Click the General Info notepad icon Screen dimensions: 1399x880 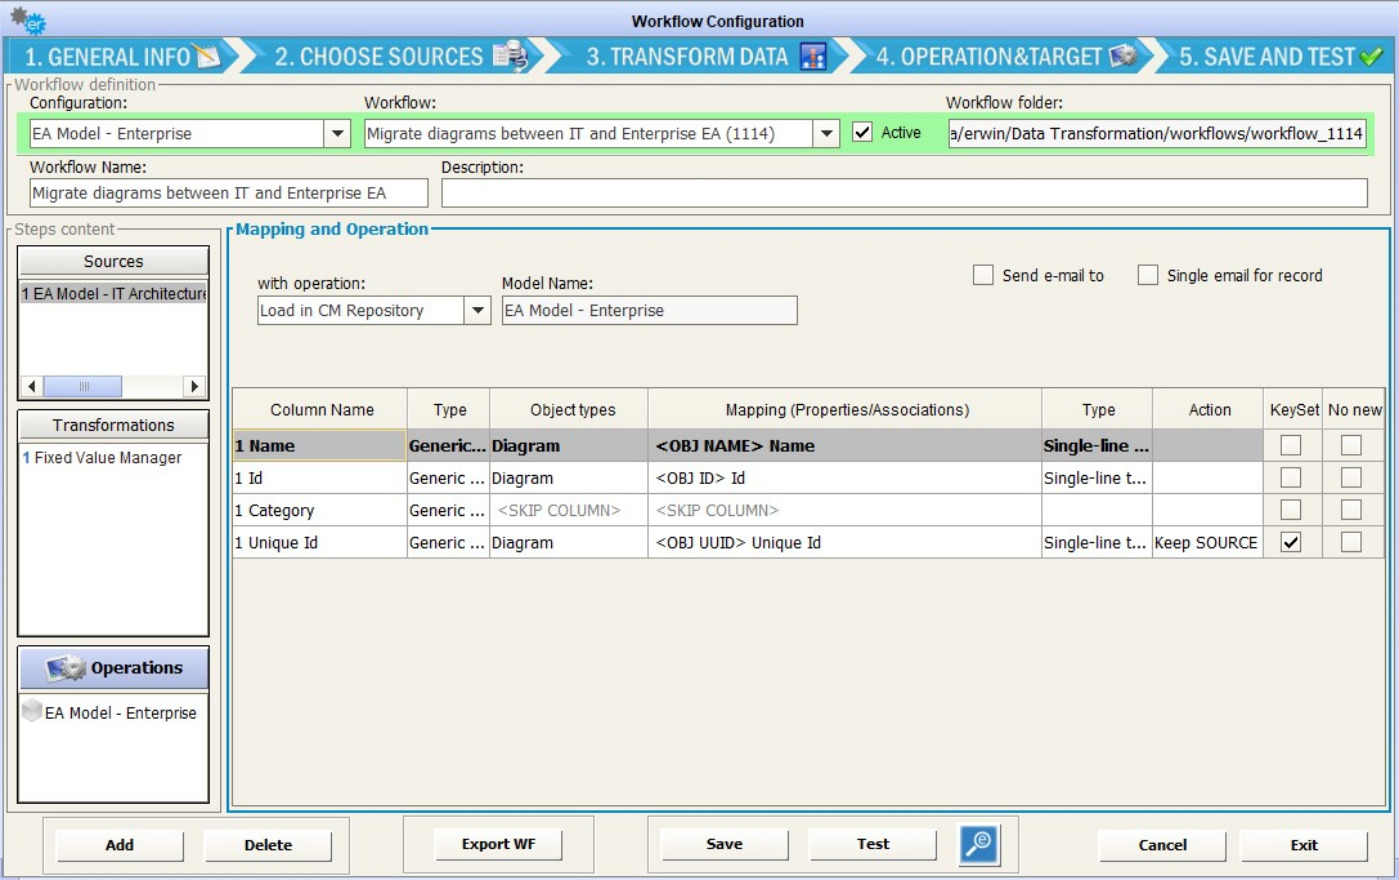[x=208, y=57]
